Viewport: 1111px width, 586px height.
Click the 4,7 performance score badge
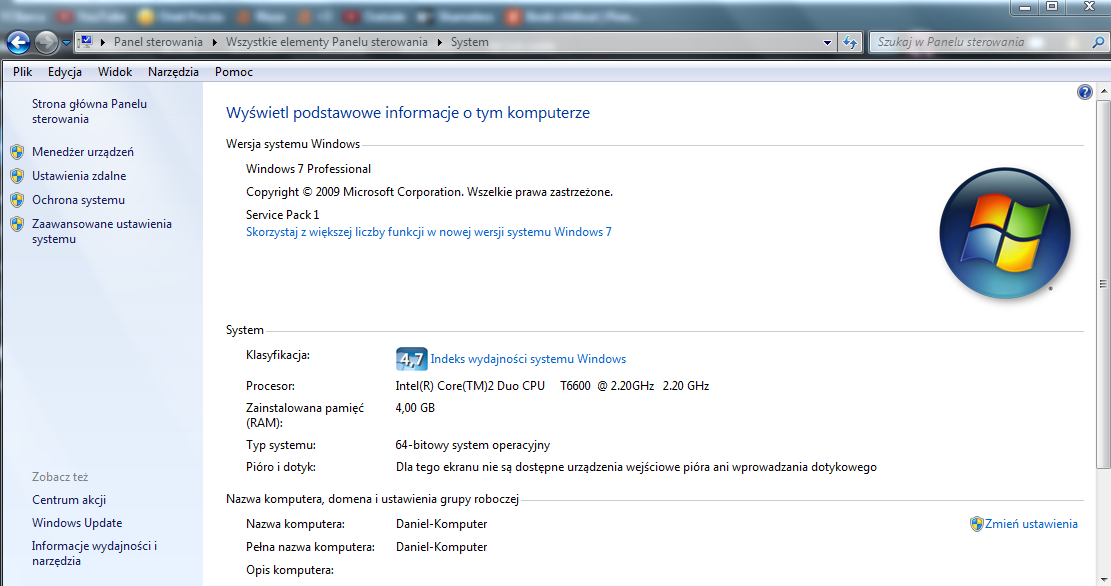(x=411, y=359)
